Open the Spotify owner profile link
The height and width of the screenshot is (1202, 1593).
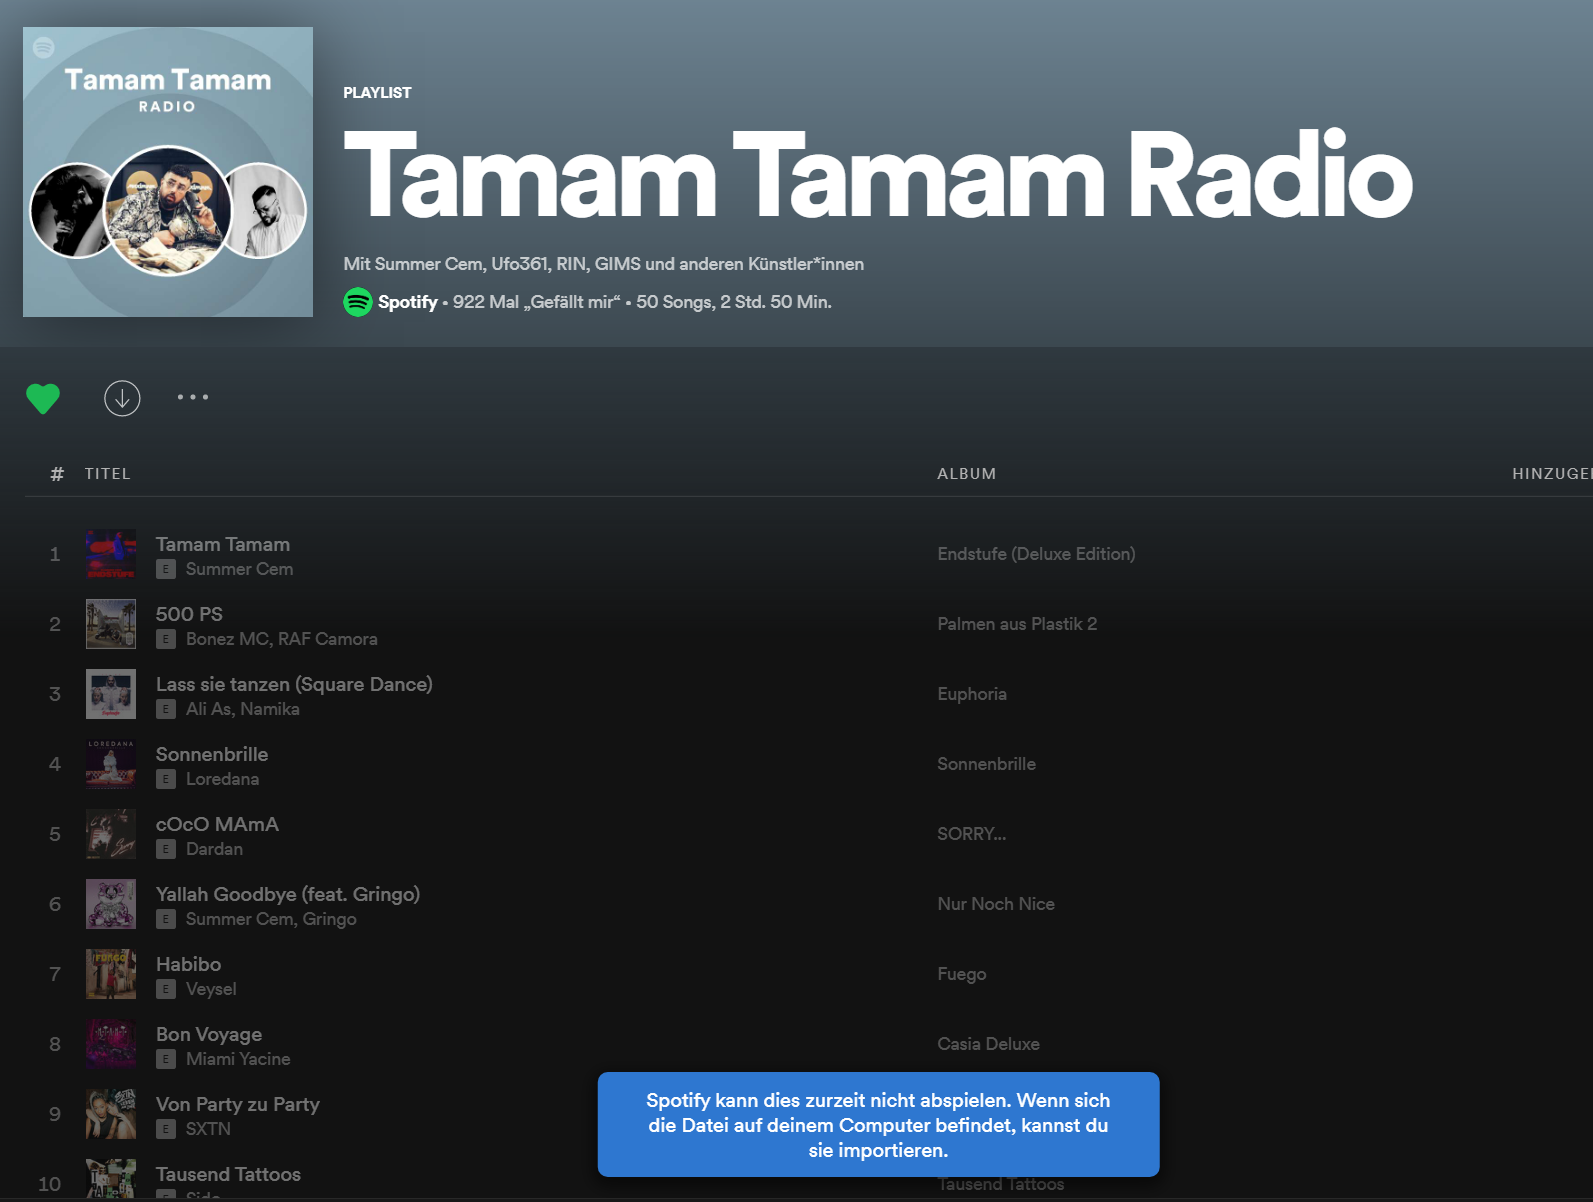(x=407, y=302)
